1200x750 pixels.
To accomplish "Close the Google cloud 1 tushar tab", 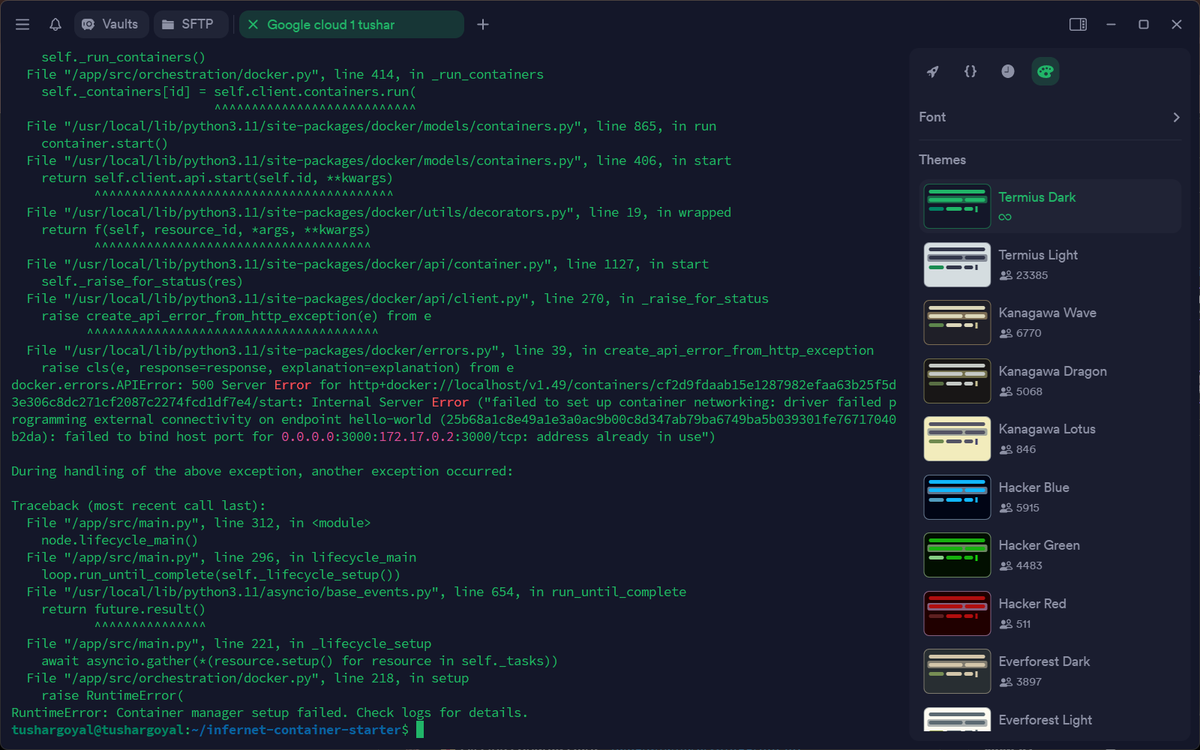I will coord(253,24).
